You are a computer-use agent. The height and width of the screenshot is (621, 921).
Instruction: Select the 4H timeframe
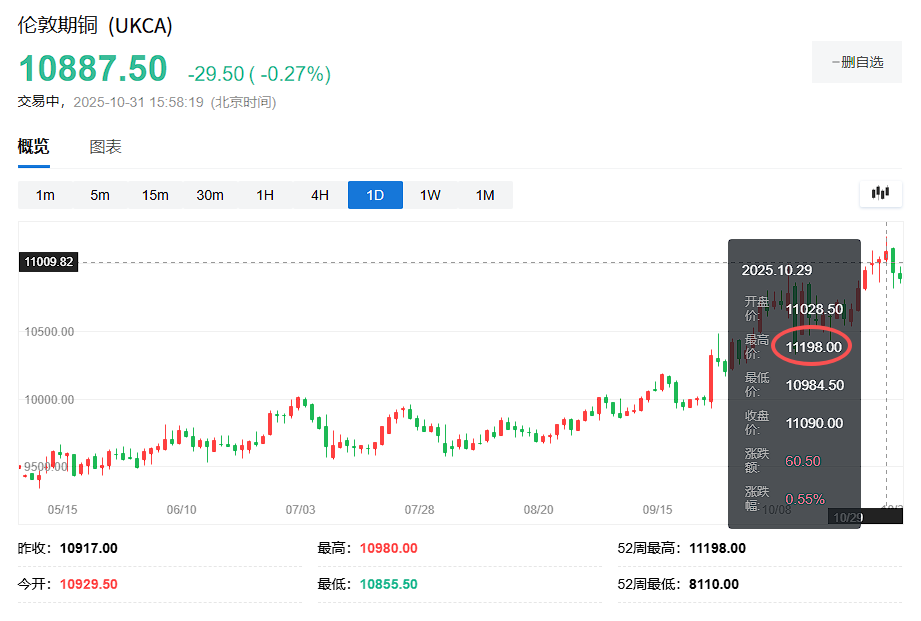click(319, 195)
